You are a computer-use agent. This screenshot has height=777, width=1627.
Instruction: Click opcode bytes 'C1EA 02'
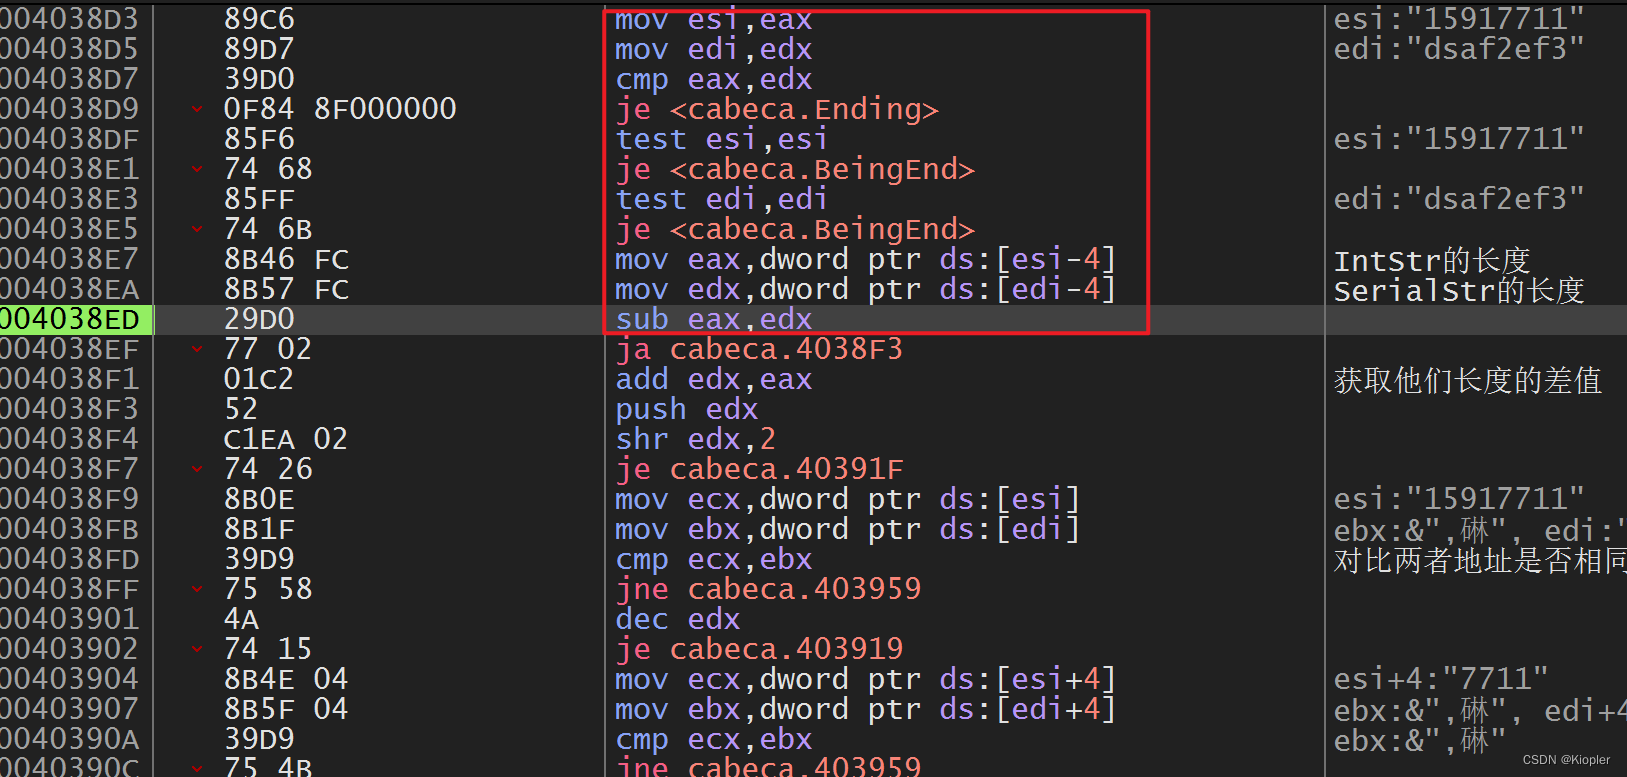point(286,439)
